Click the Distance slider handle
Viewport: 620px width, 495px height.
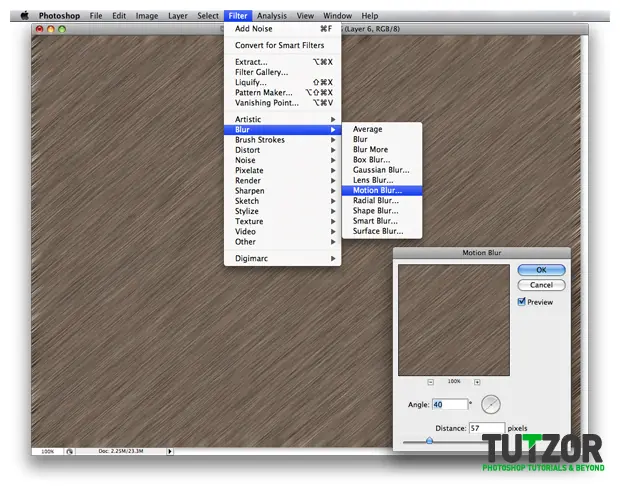tap(429, 440)
